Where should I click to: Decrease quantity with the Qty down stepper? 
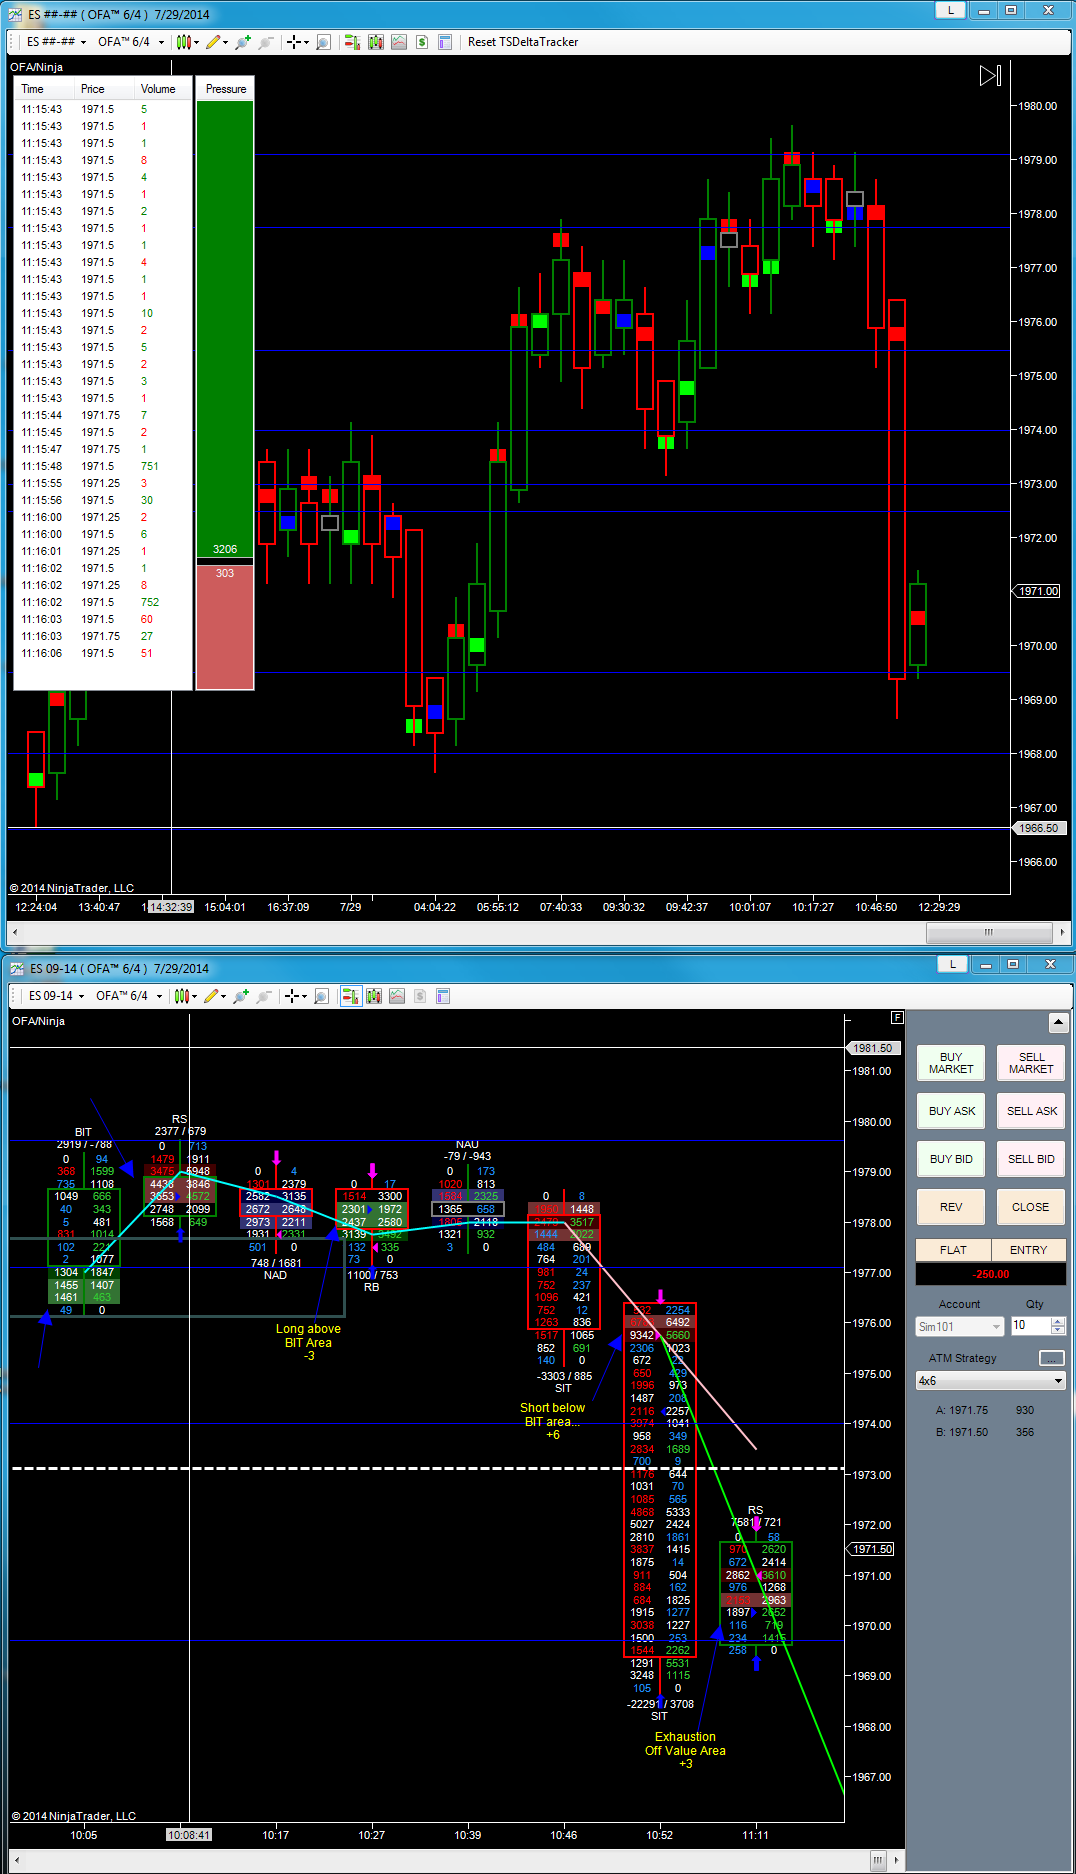1058,1331
